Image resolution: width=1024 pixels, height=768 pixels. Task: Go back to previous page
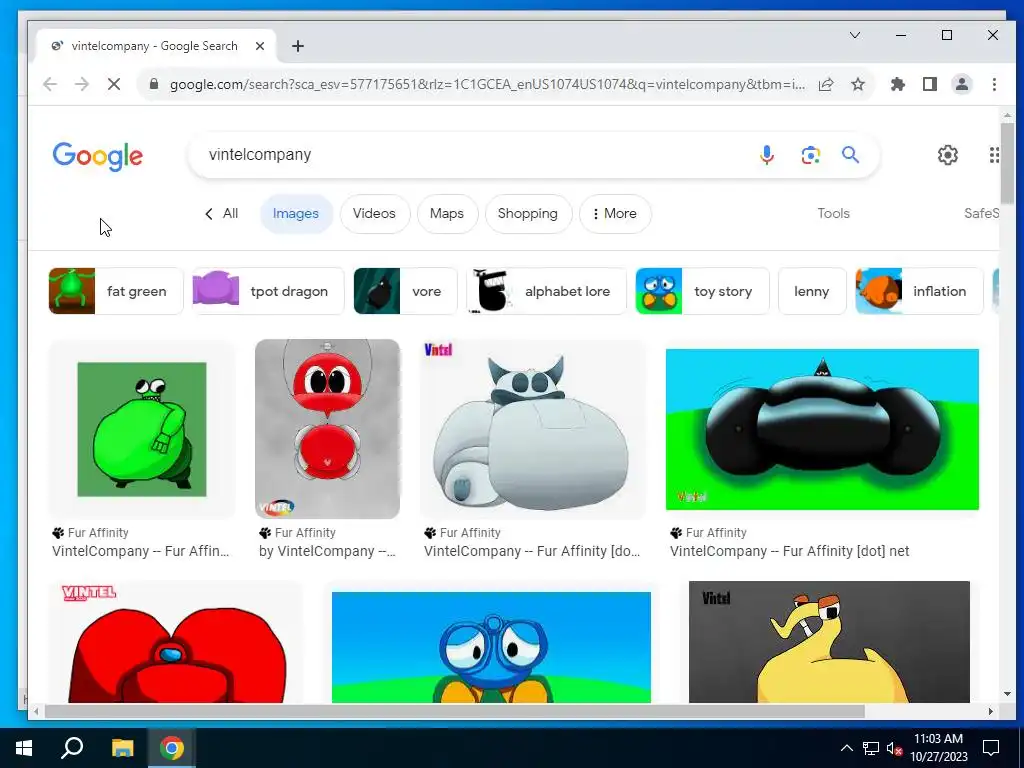pyautogui.click(x=50, y=84)
